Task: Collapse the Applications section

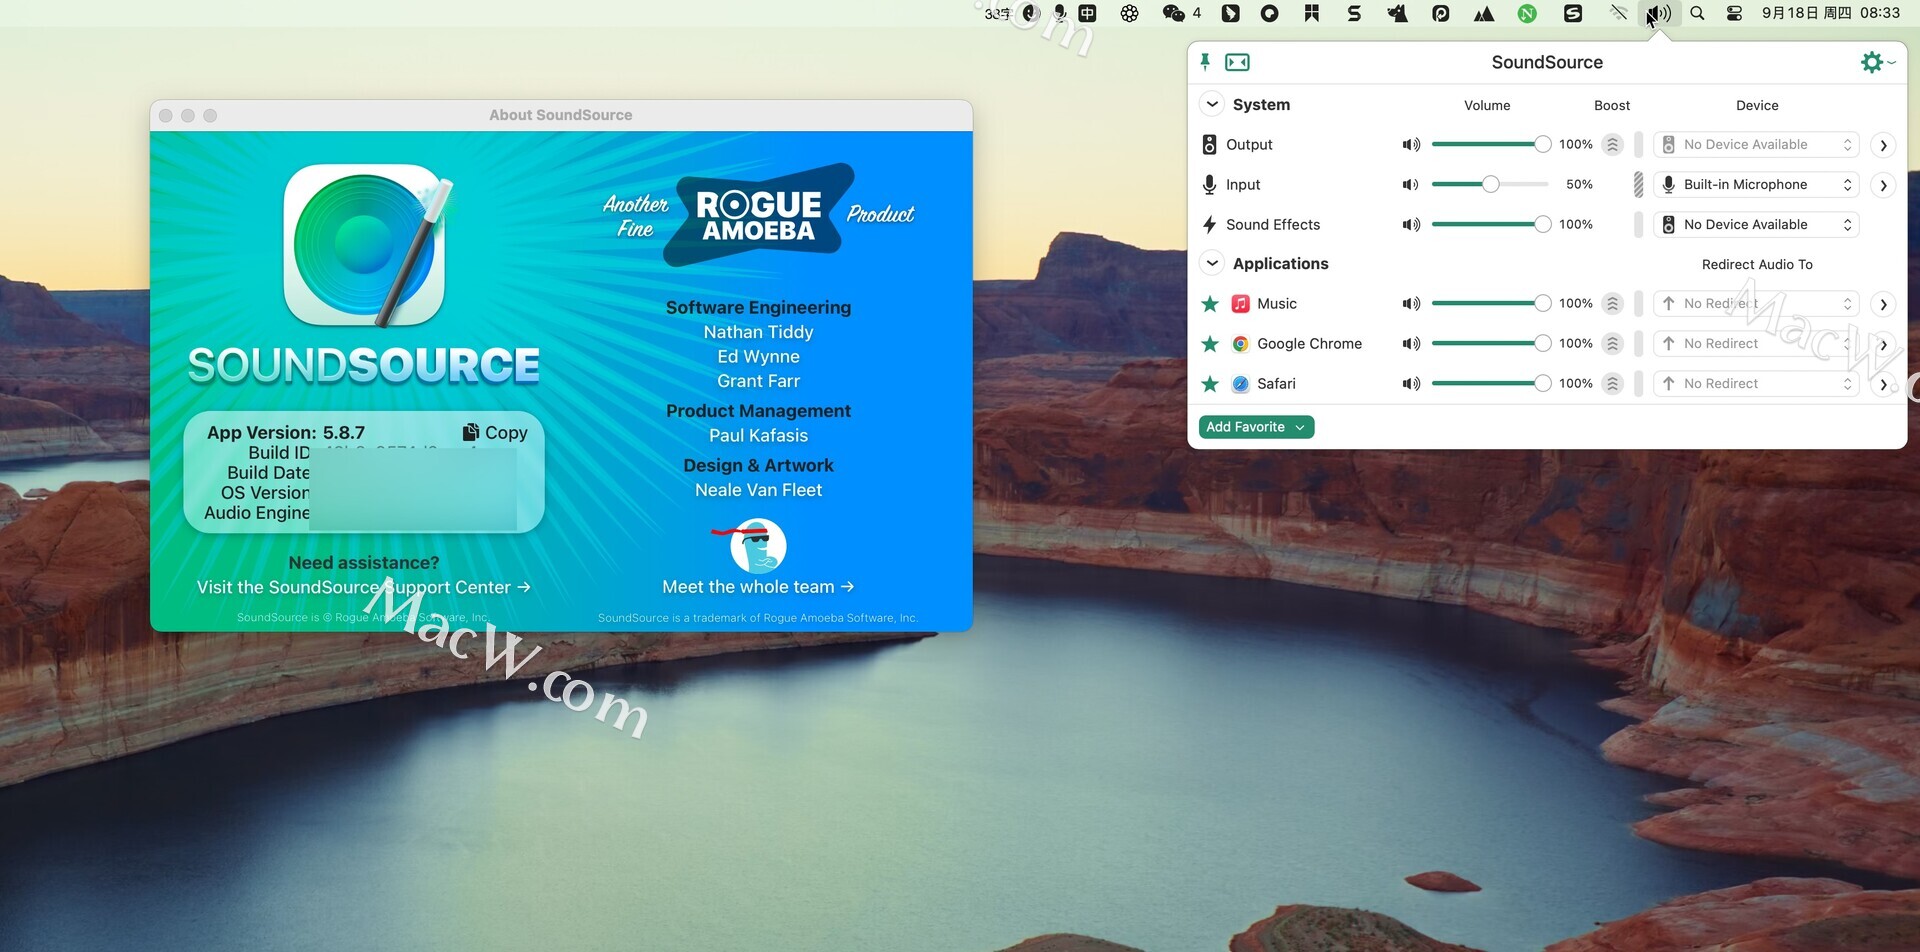Action: coord(1211,263)
